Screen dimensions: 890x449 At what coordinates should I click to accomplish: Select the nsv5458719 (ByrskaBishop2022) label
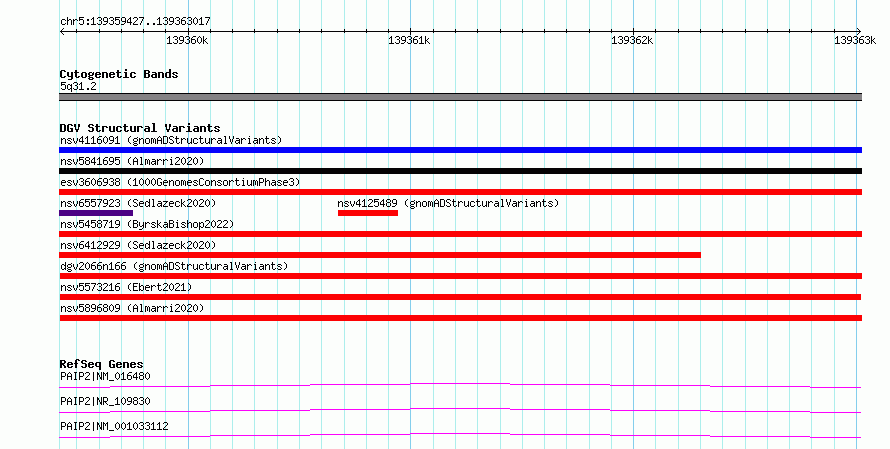coord(147,224)
